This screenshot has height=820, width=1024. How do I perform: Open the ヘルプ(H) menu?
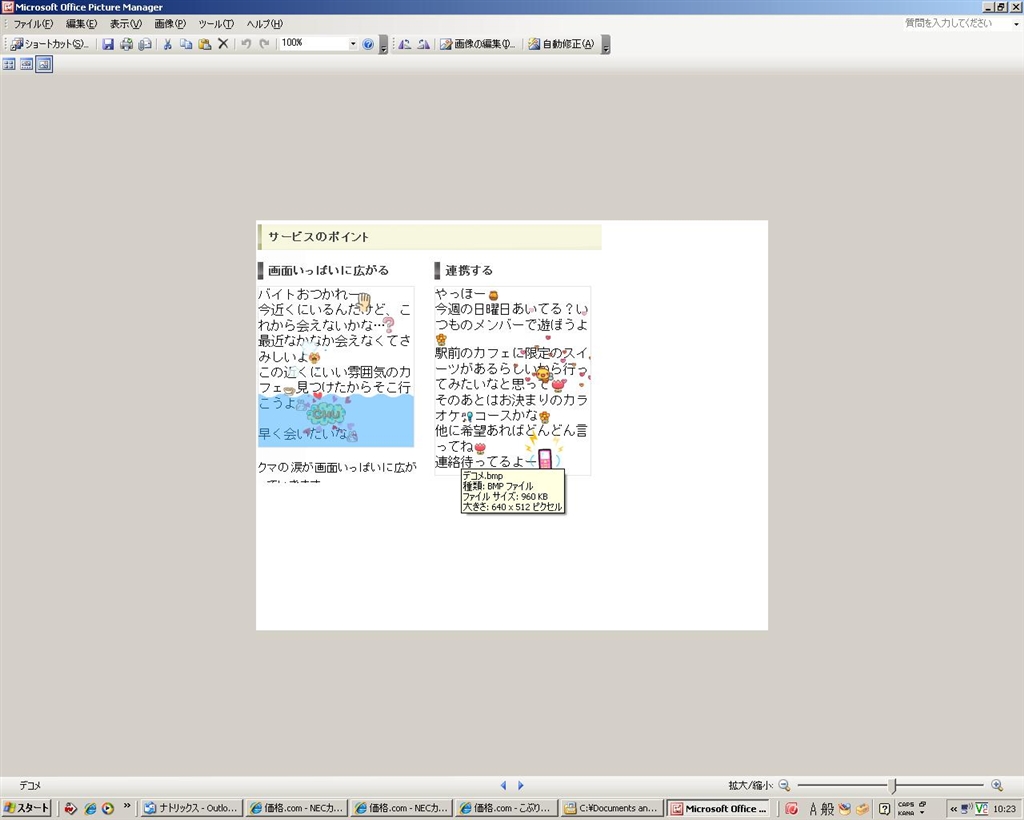(x=264, y=24)
